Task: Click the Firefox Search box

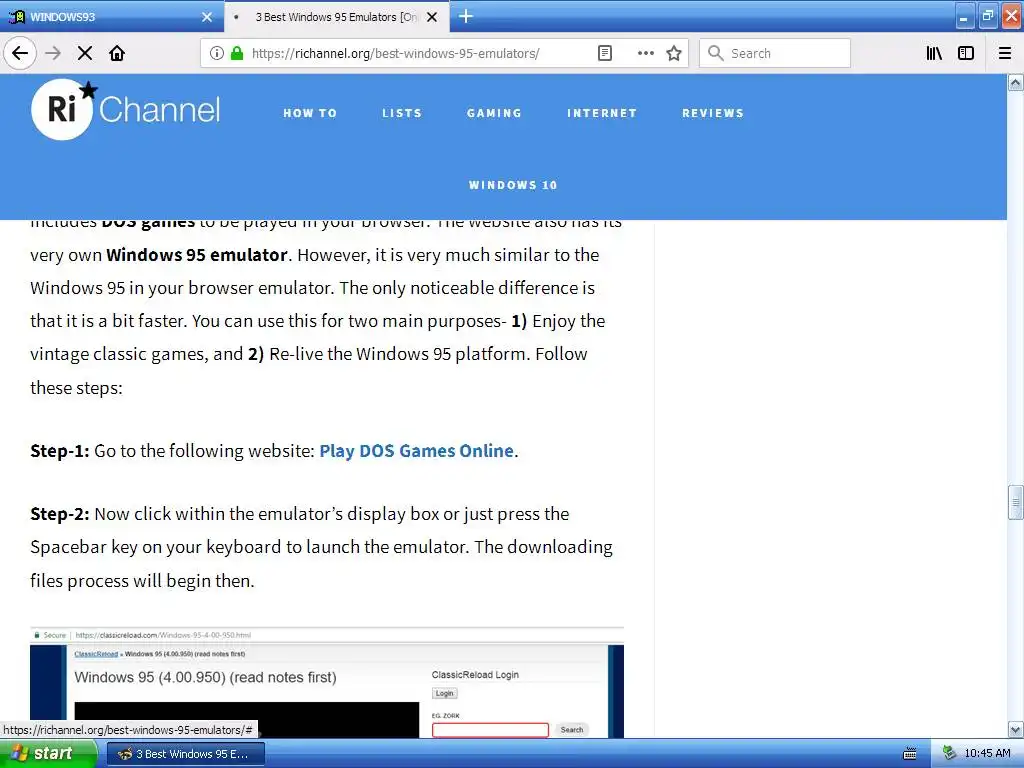Action: pyautogui.click(x=775, y=53)
